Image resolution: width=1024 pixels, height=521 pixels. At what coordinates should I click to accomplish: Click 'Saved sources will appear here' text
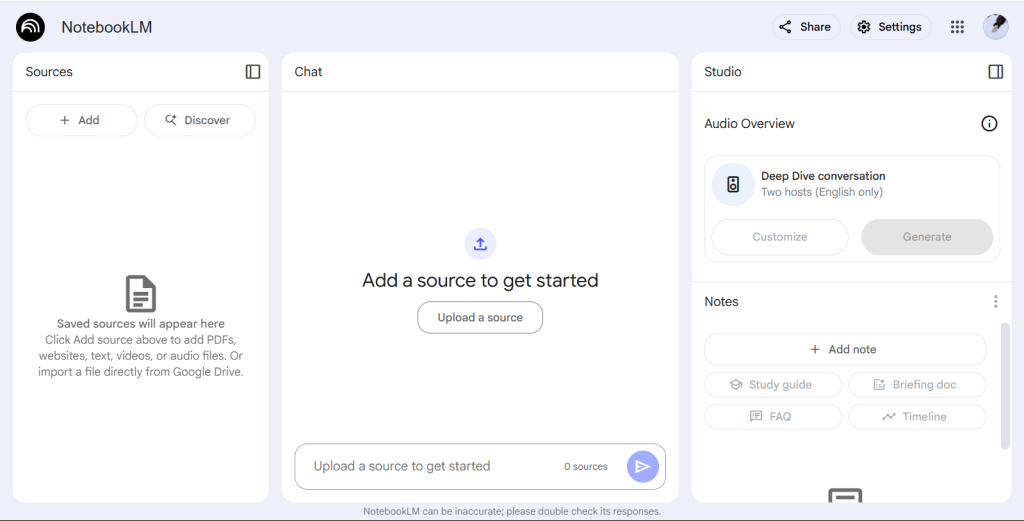point(140,323)
